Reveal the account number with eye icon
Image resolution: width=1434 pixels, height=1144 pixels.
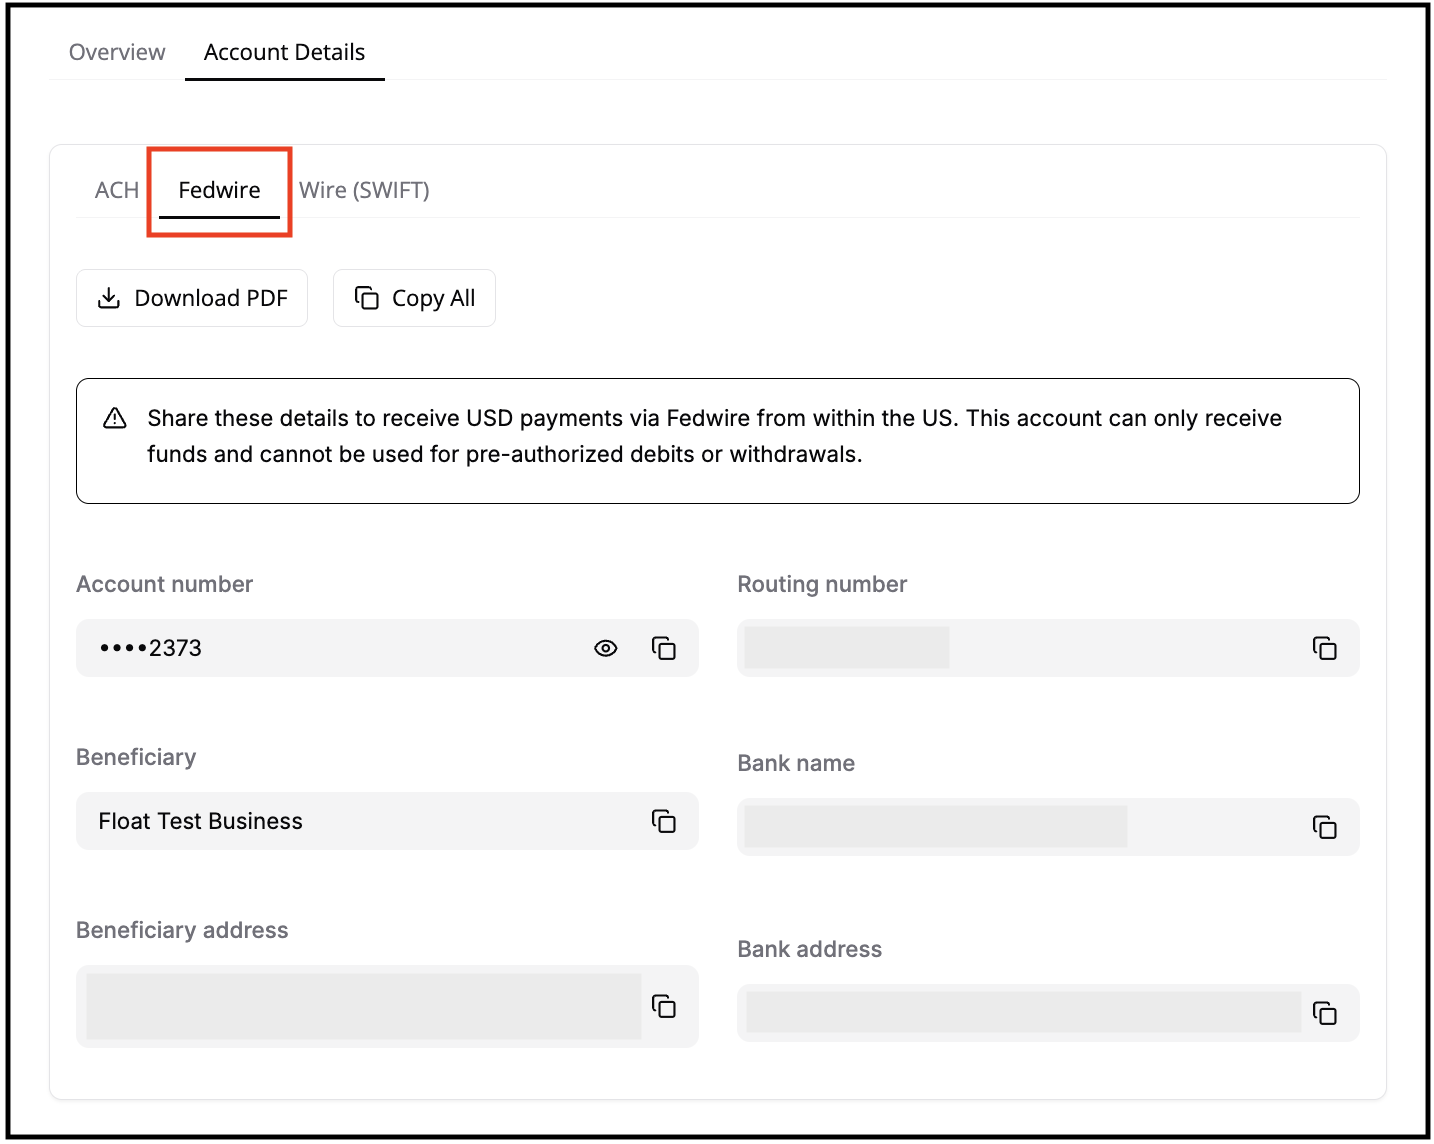605,648
